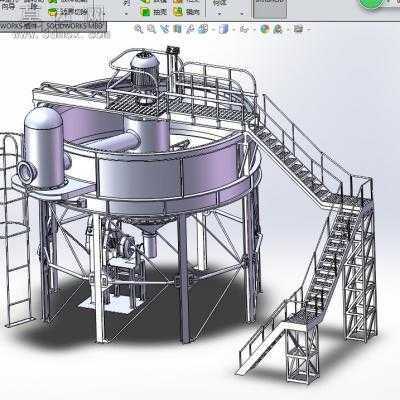Open the View Orientation icon

click(202, 29)
